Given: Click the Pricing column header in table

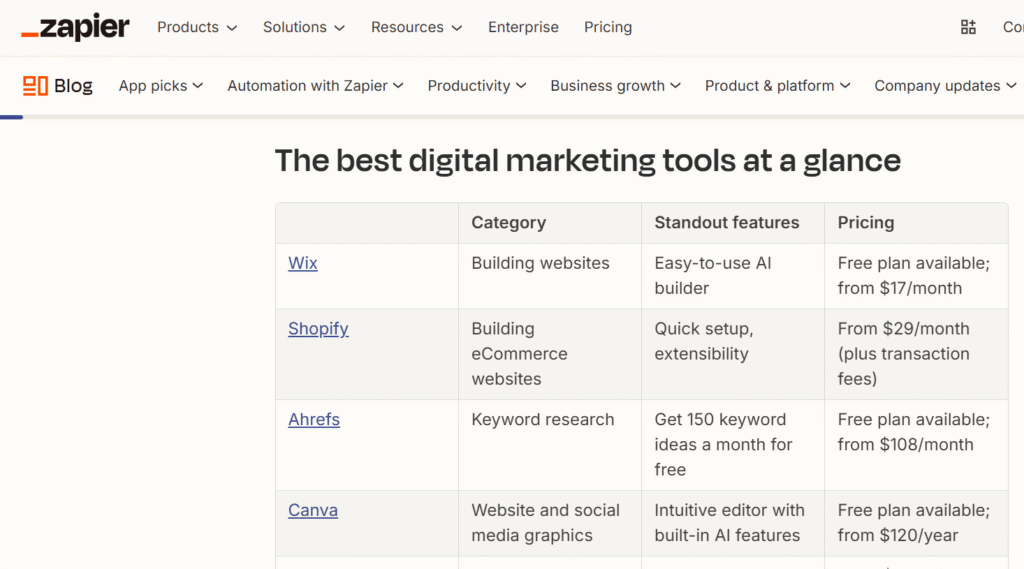Looking at the screenshot, I should (x=916, y=223).
